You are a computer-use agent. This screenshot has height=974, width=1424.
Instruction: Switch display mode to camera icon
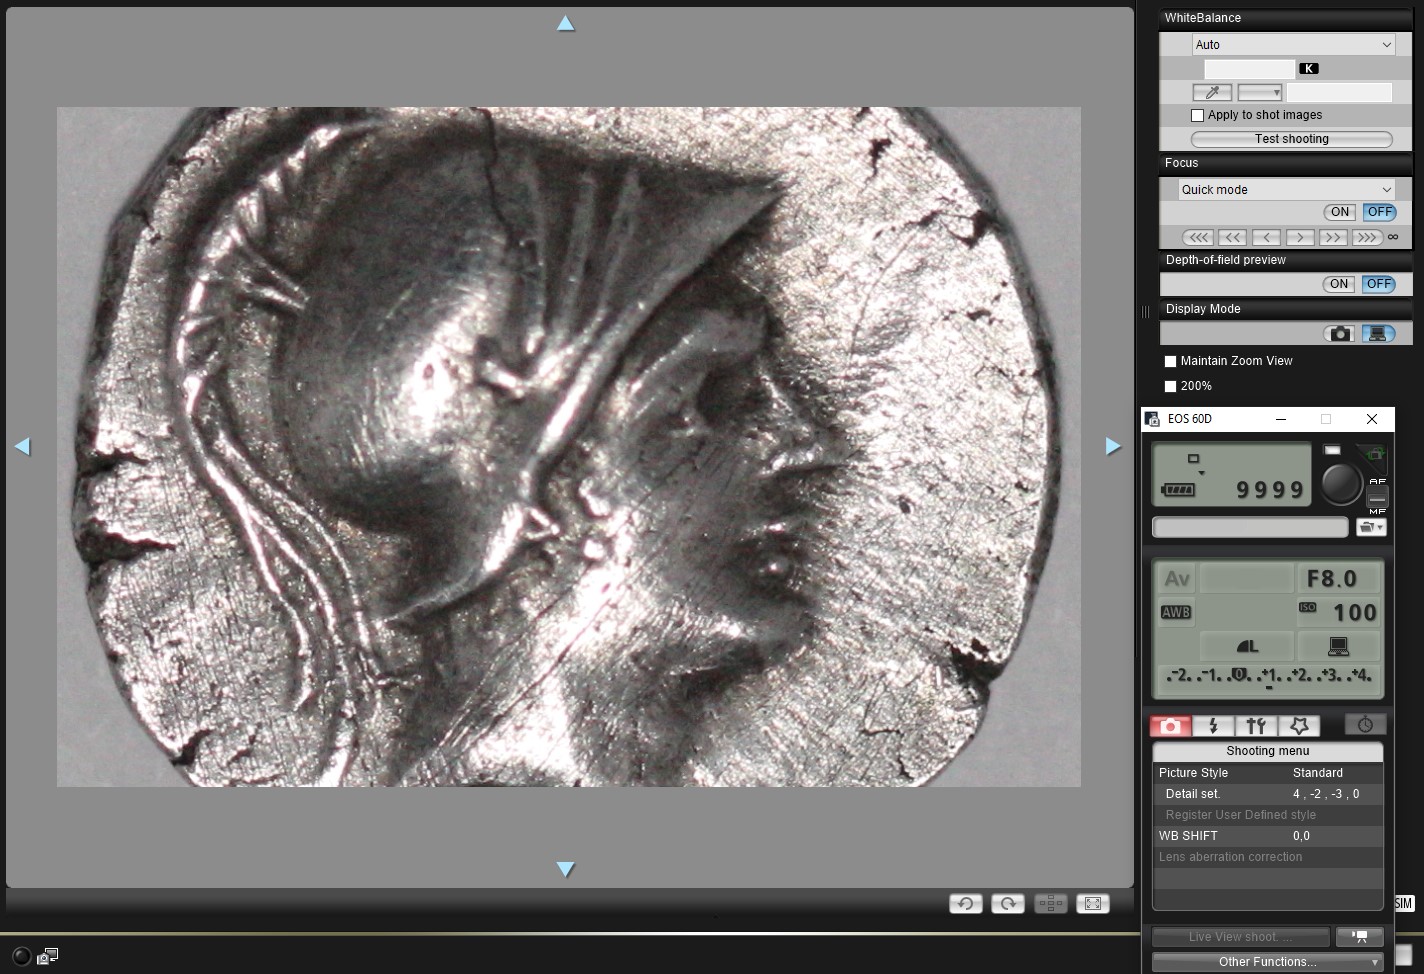tap(1340, 333)
